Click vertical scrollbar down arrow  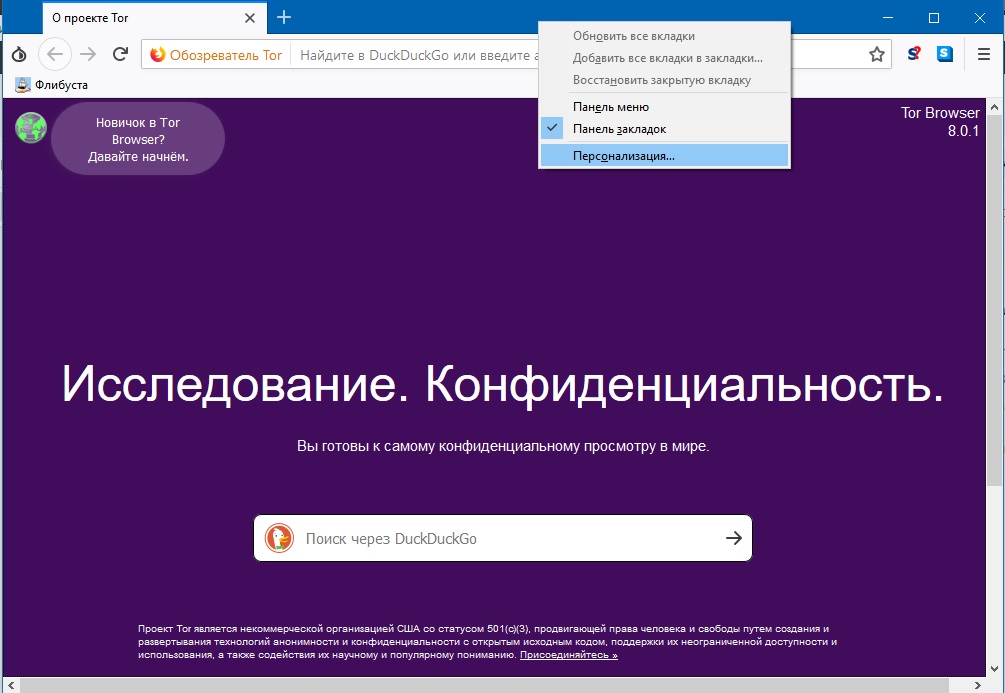click(994, 668)
